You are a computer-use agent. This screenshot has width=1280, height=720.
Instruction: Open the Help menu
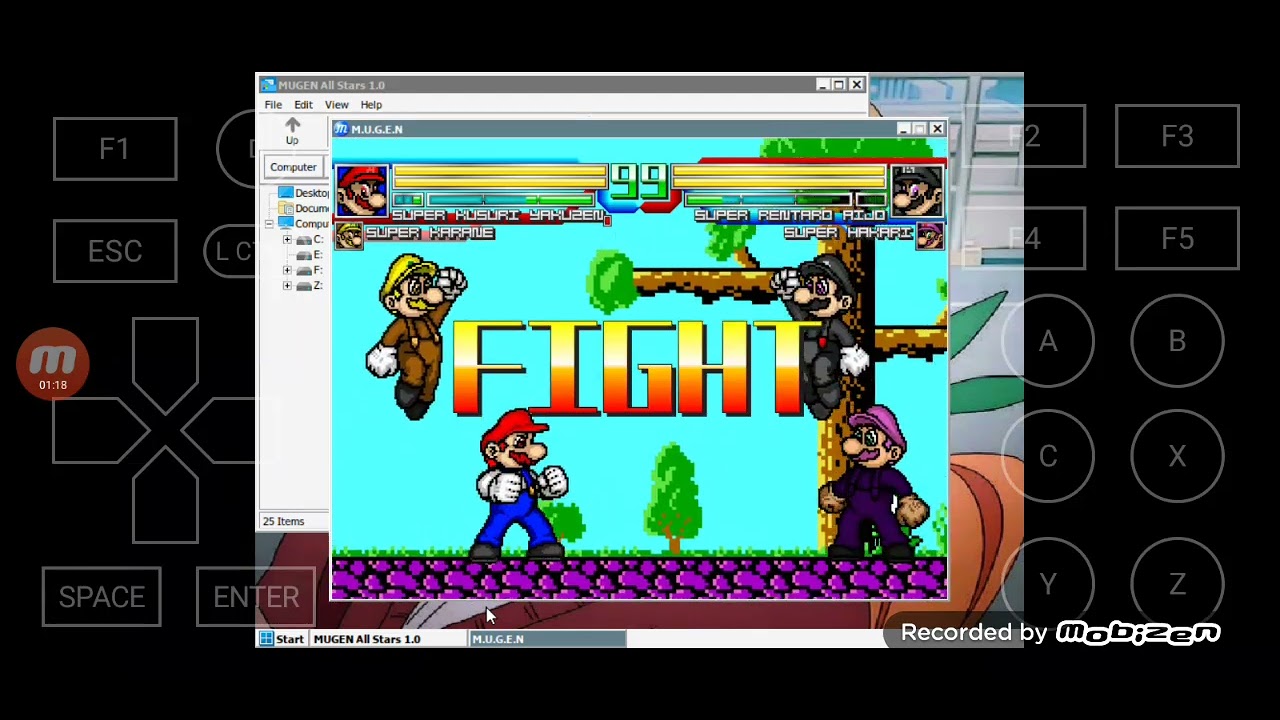[371, 105]
